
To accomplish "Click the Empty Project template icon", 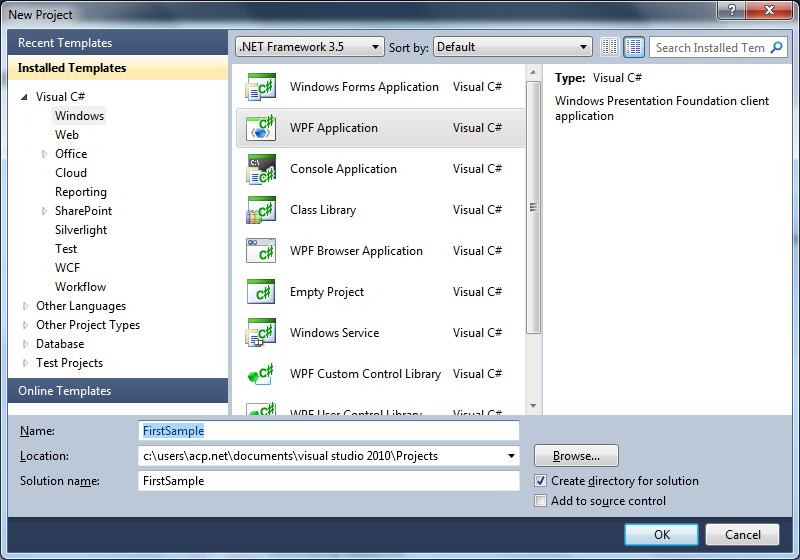I will 261,292.
